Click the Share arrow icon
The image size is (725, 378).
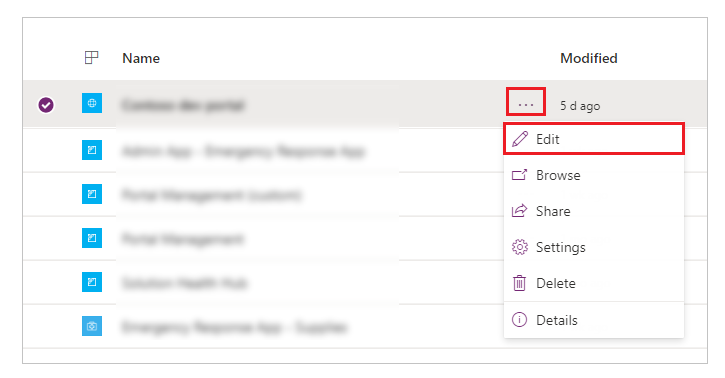pos(519,211)
